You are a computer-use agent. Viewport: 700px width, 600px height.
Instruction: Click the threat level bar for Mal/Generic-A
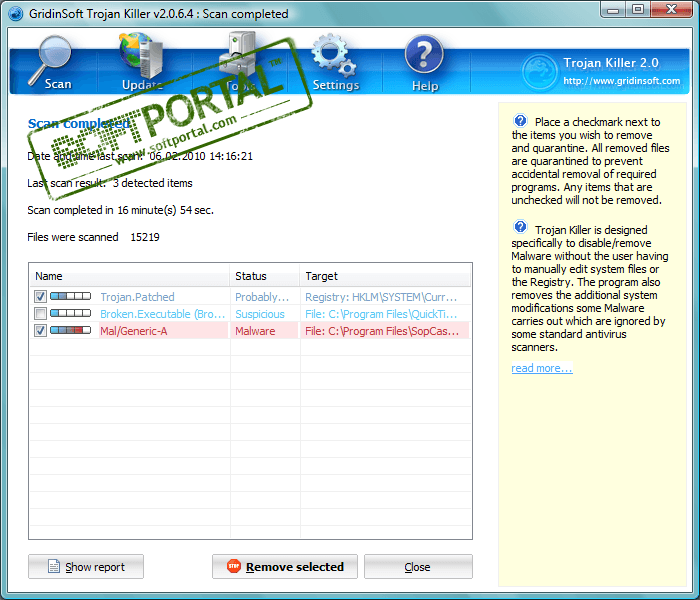point(71,330)
